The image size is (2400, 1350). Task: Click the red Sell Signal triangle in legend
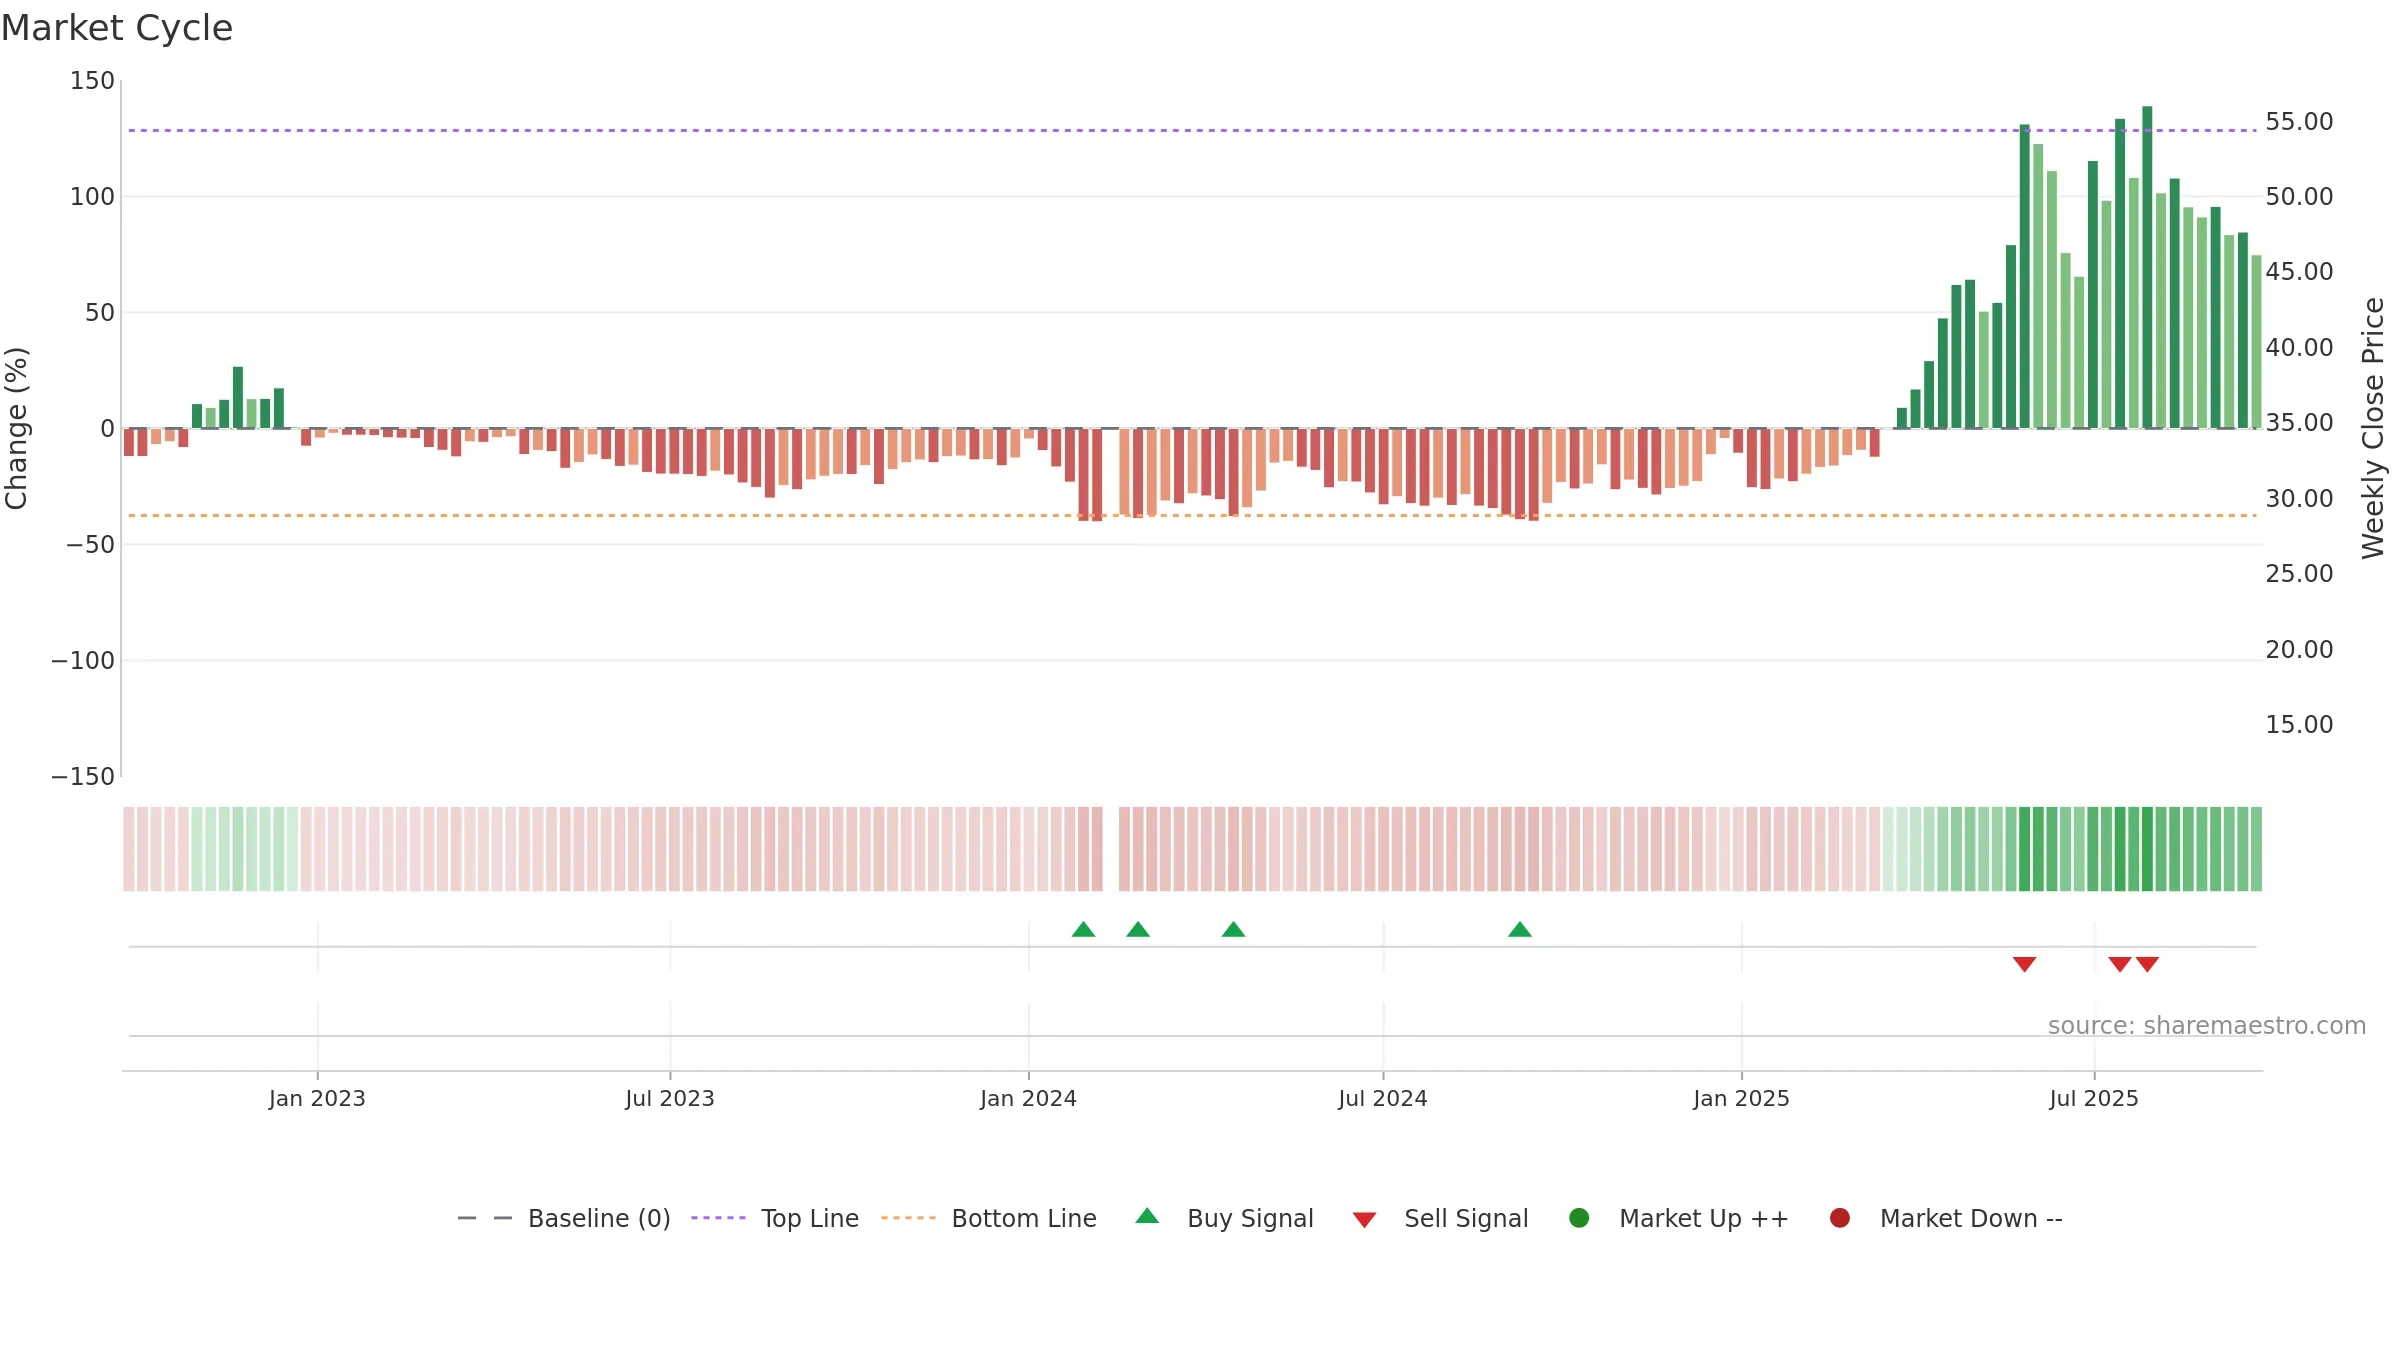[1364, 1220]
